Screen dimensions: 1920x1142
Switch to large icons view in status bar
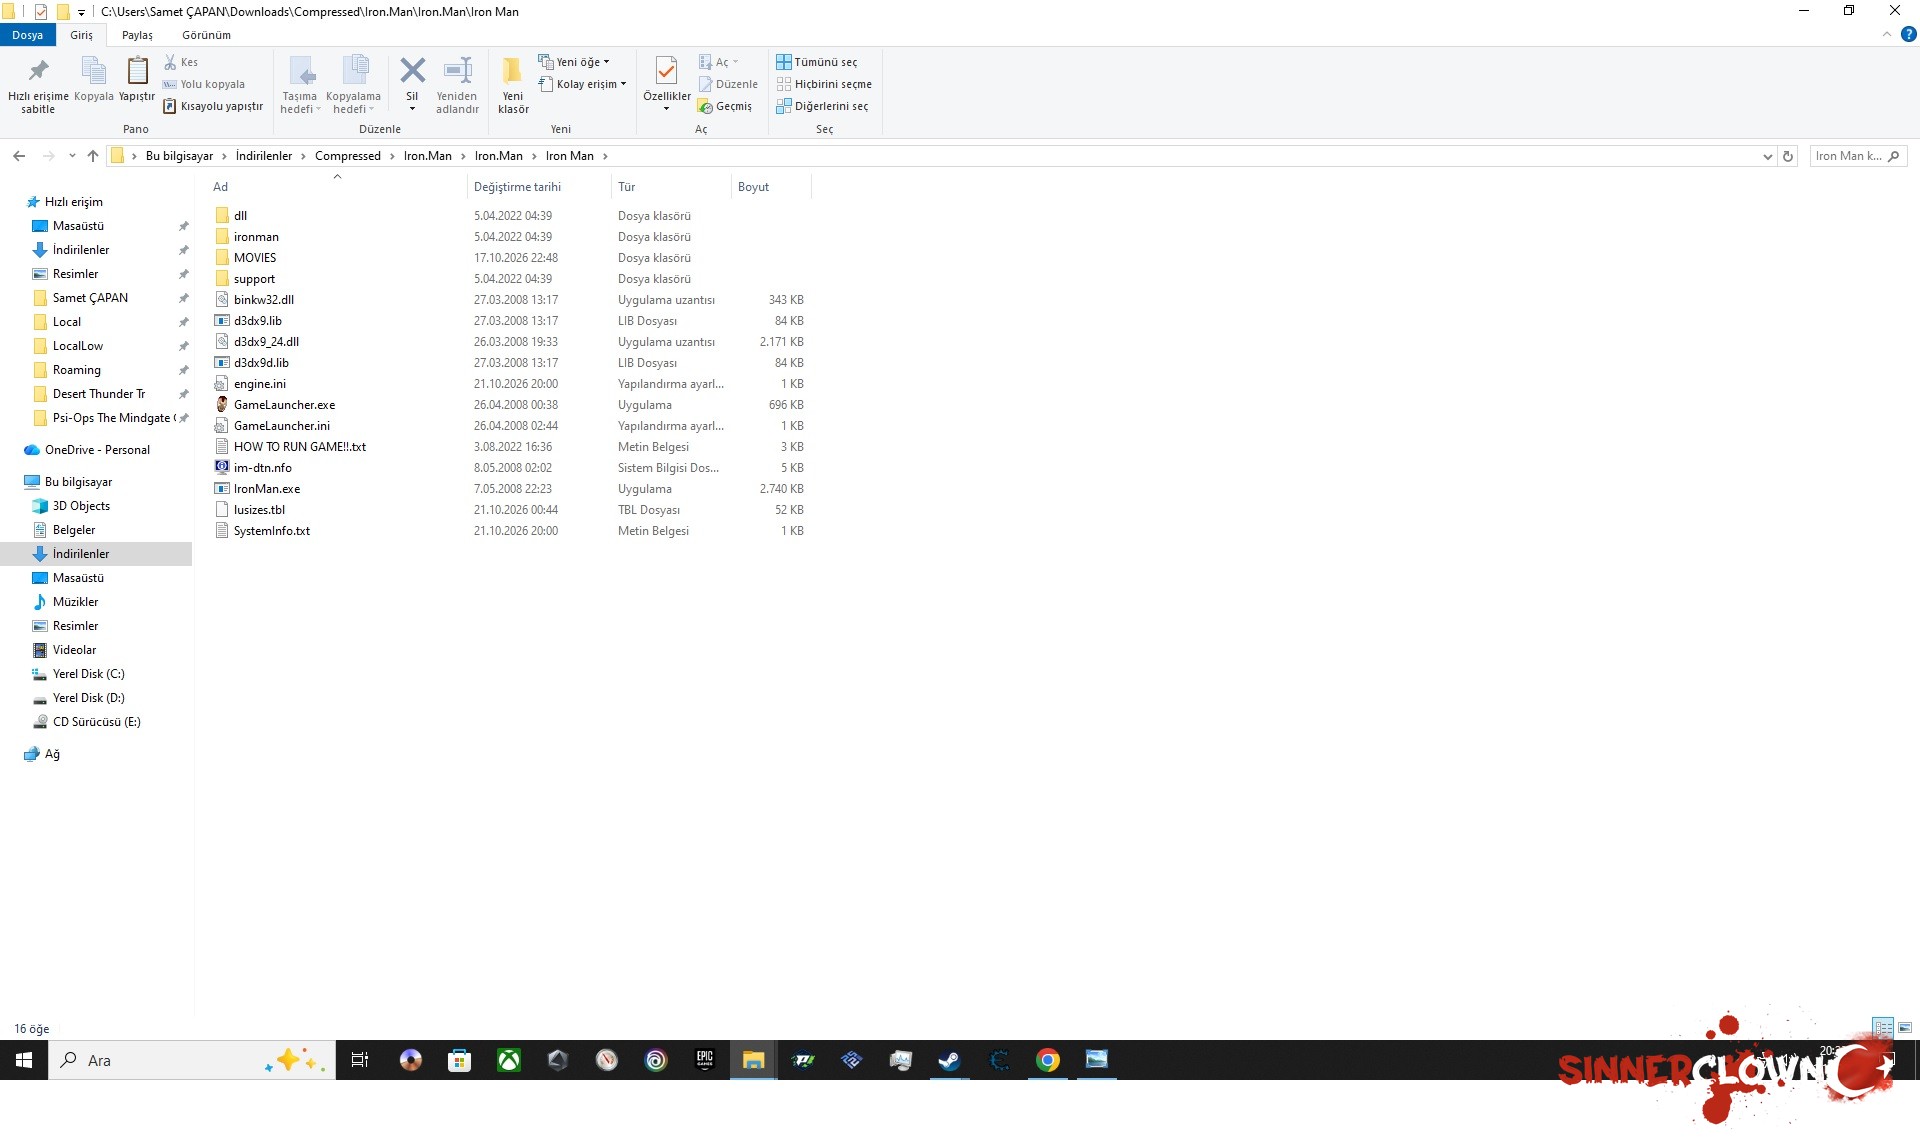click(x=1905, y=1028)
